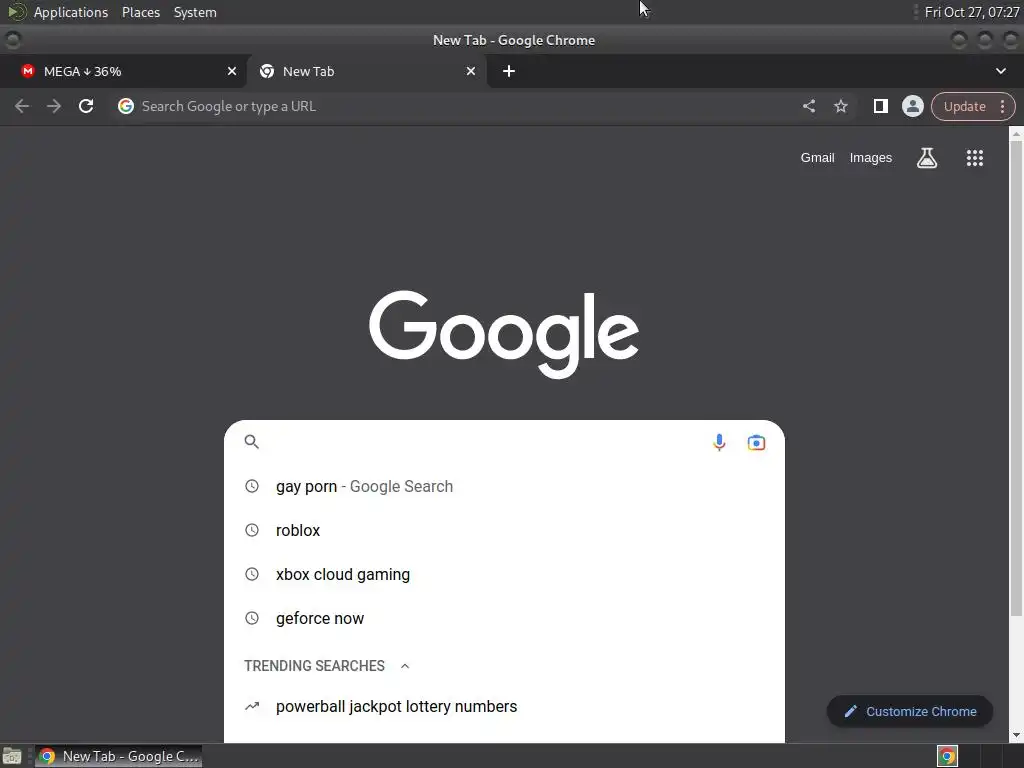This screenshot has width=1024, height=768.
Task: Open the Images link
Action: [871, 158]
